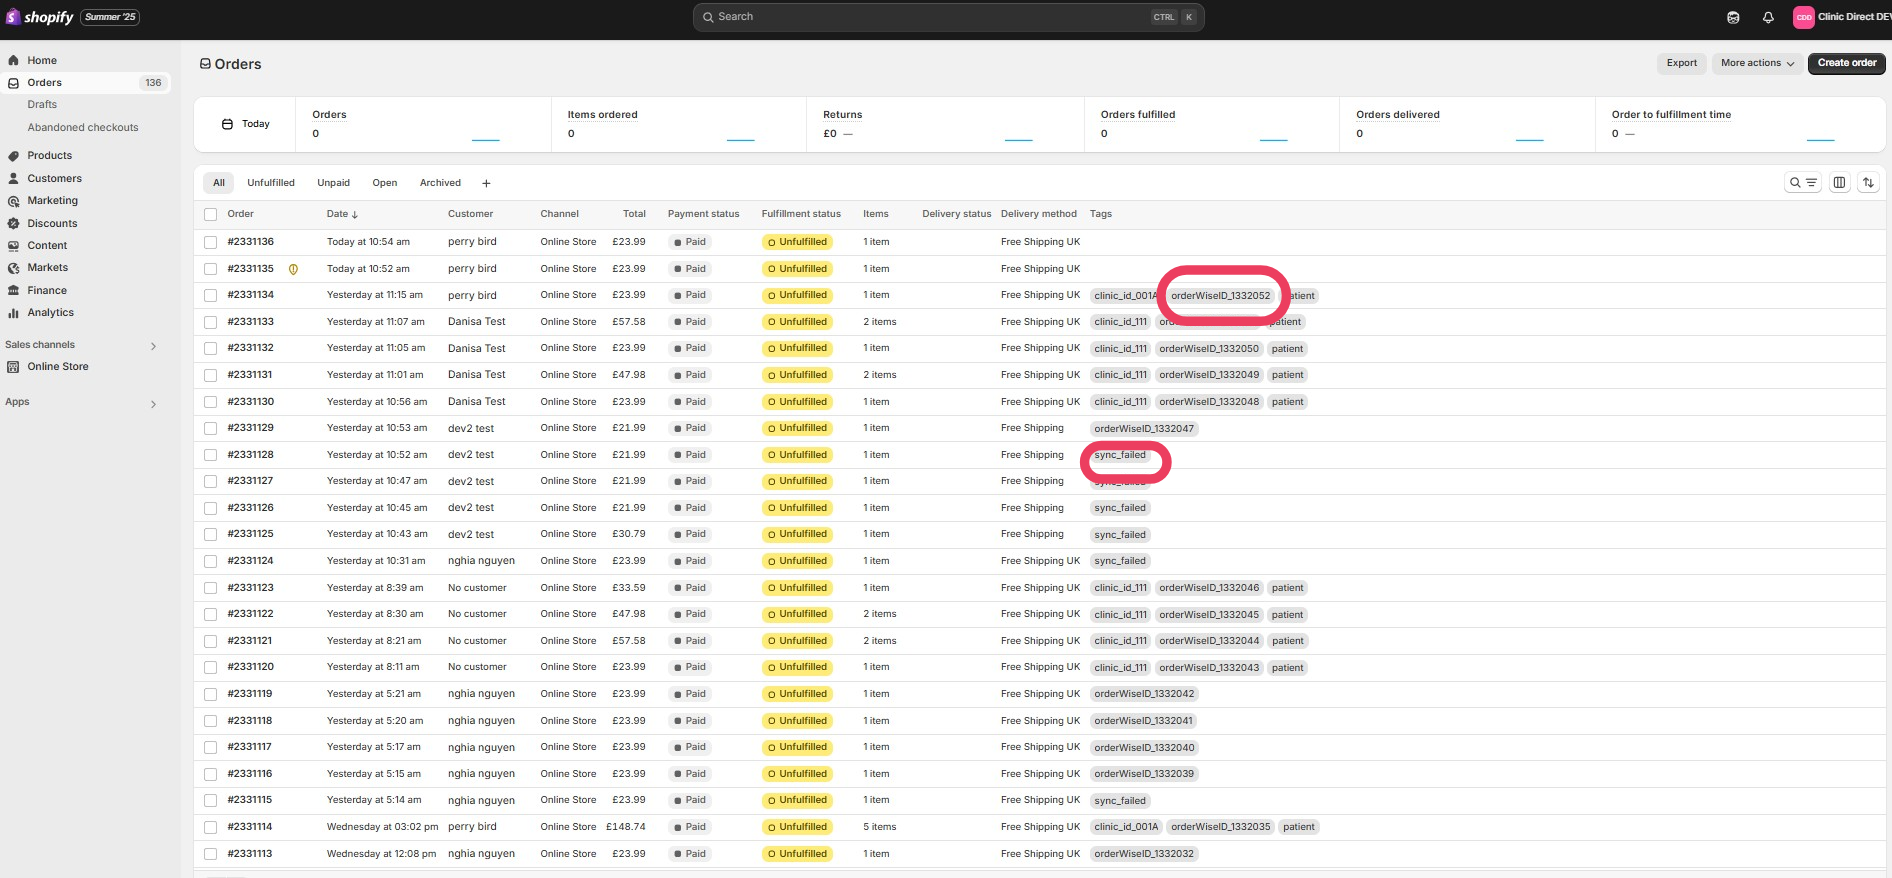
Task: Switch to the All orders tab
Action: 219,183
